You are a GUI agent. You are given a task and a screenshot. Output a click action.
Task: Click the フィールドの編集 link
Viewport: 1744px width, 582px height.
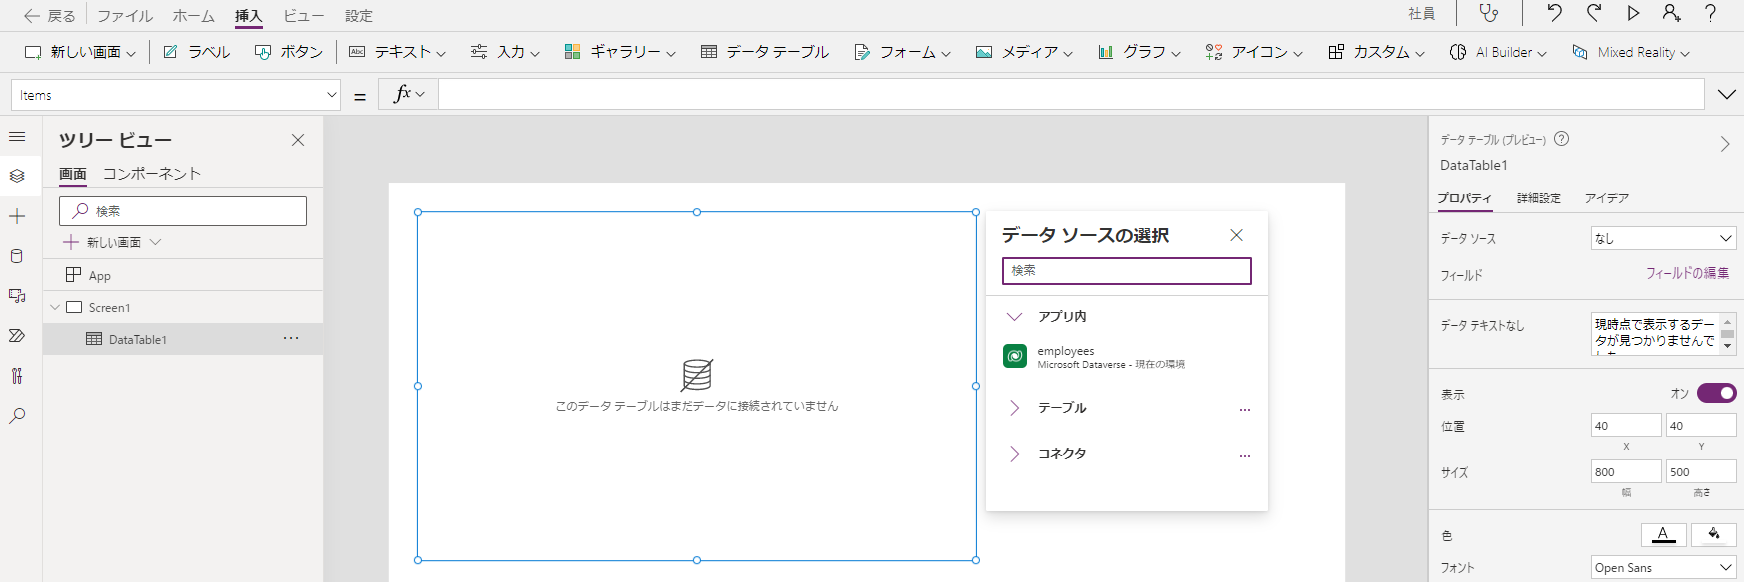point(1688,273)
